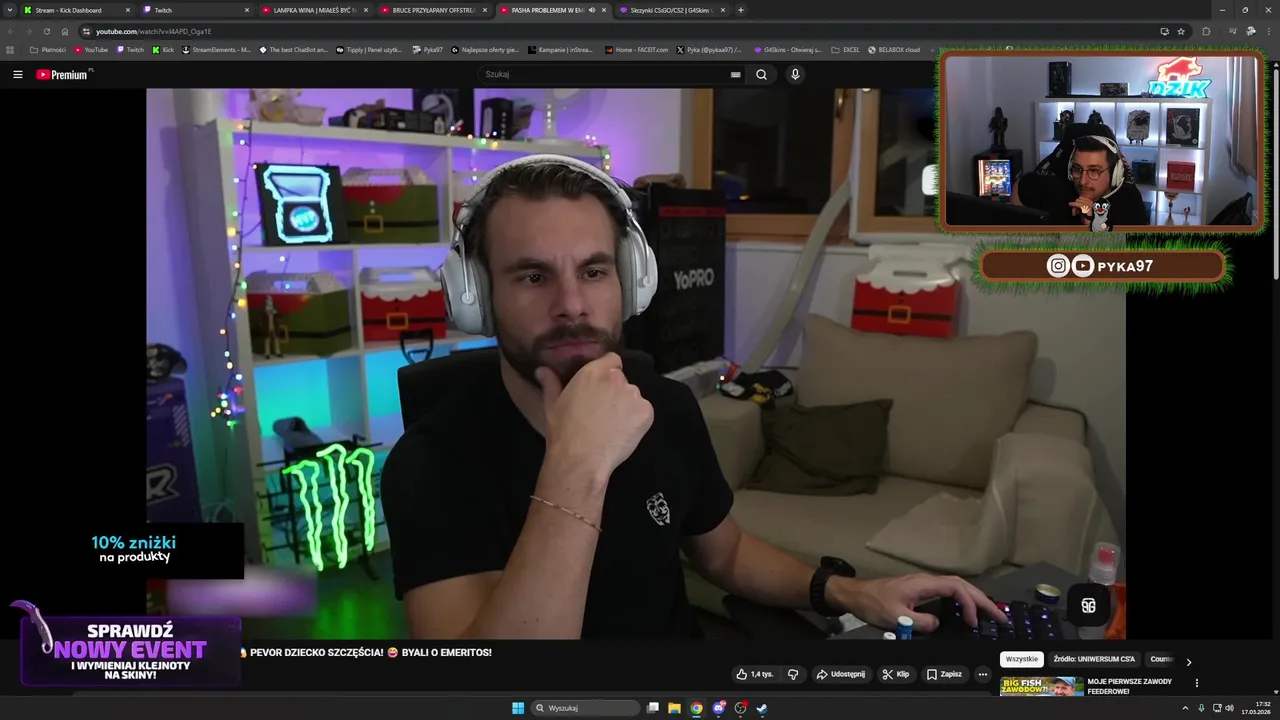Open the Kick bookmark

coord(163,49)
